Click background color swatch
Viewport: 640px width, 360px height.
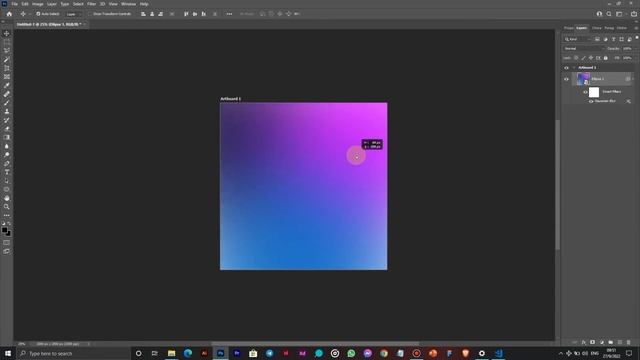tap(9, 233)
